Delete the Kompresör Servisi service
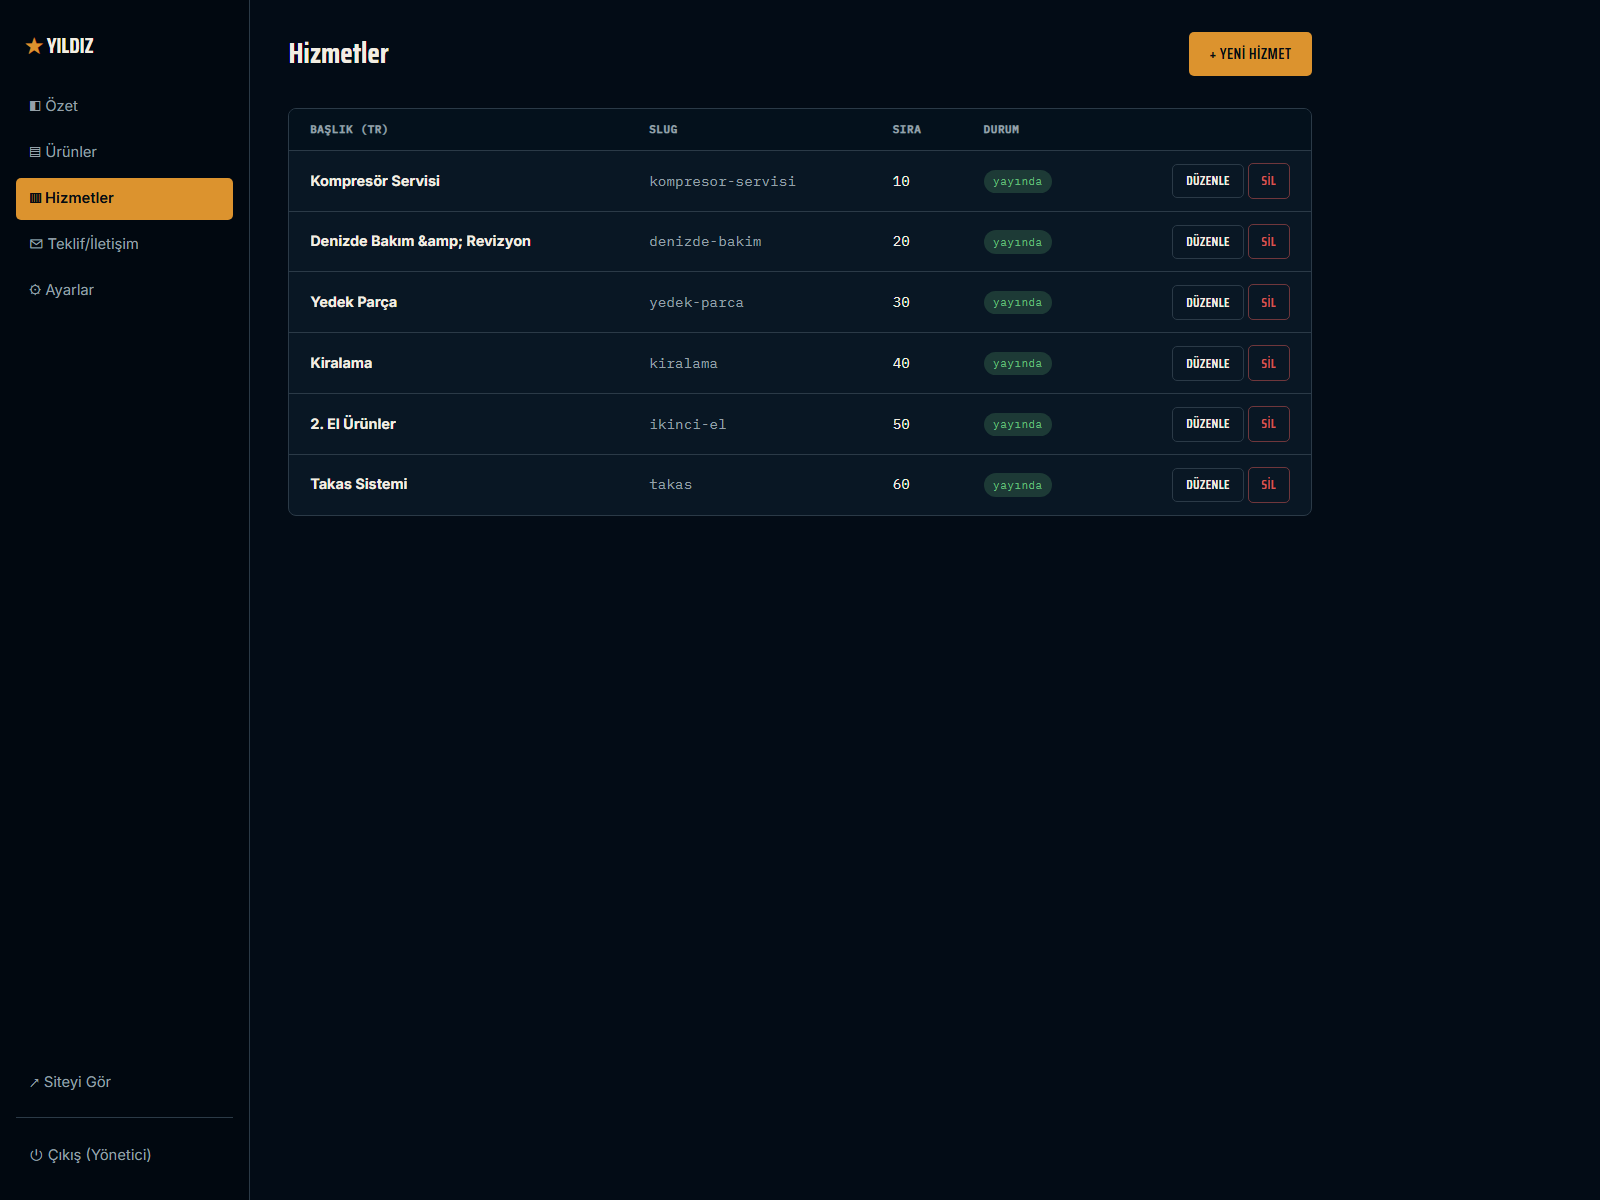Viewport: 1600px width, 1200px height. (x=1268, y=181)
